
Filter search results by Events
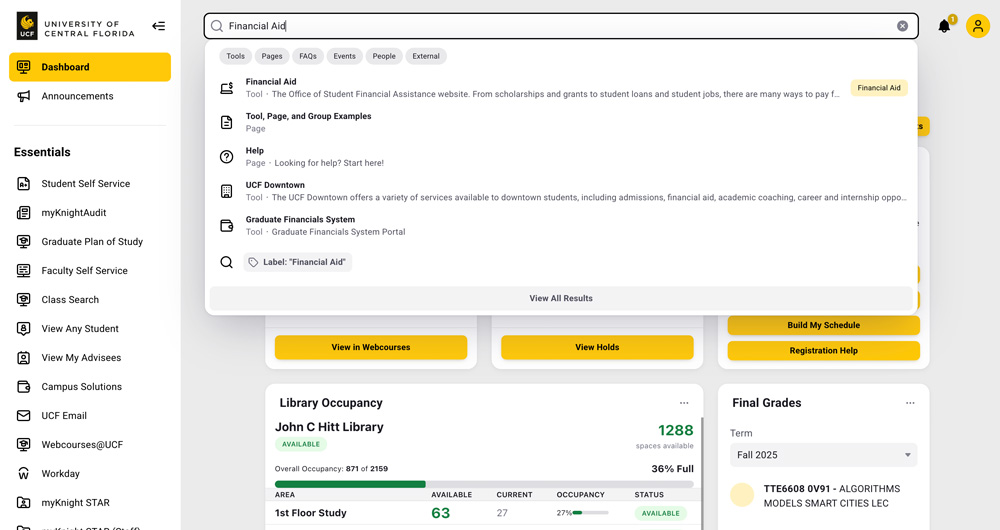344,56
